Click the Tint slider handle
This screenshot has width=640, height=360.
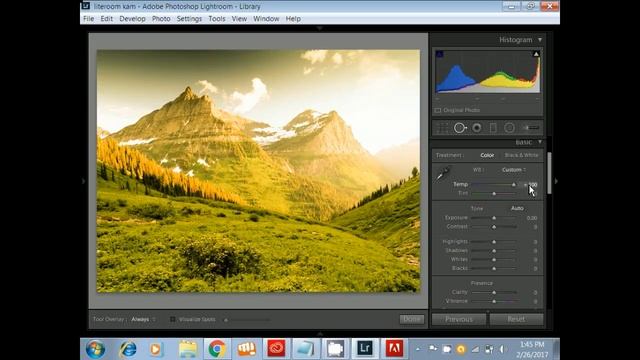[x=494, y=193]
